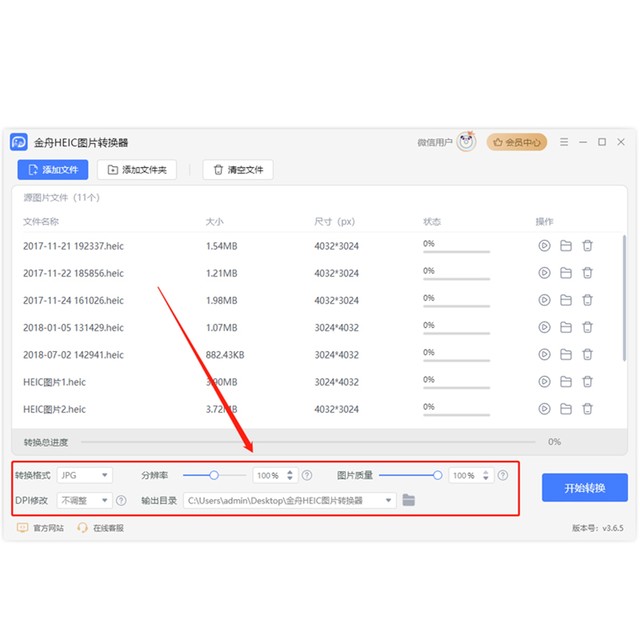
Task: Delete HEIC图片1.heic from list
Action: [x=587, y=382]
